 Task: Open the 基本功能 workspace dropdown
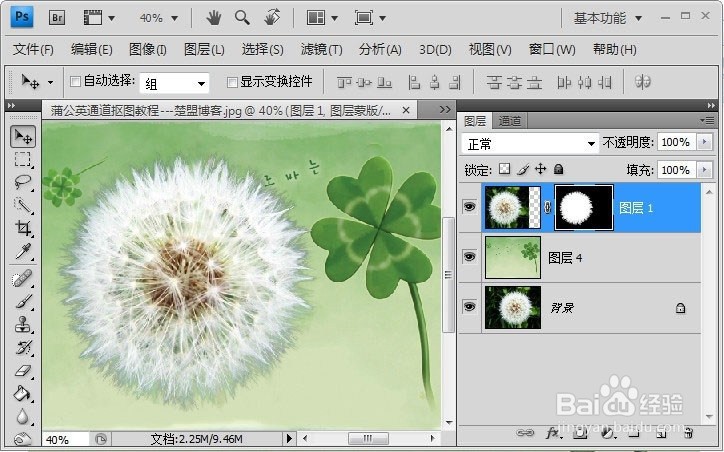pos(608,18)
